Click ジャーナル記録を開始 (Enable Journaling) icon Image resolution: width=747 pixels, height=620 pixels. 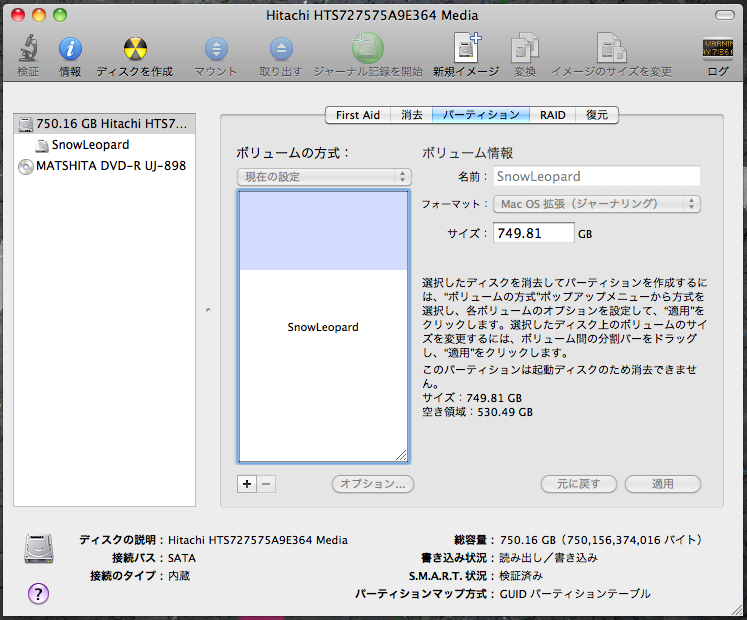368,48
